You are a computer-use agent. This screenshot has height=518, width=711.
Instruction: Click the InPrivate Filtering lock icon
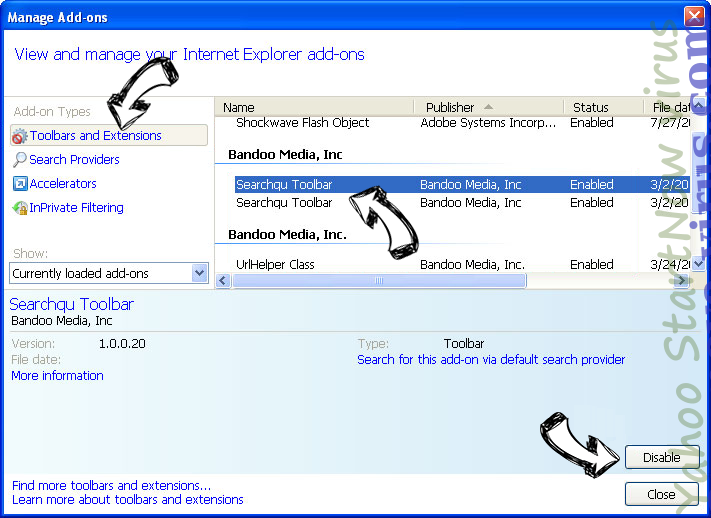pos(19,208)
